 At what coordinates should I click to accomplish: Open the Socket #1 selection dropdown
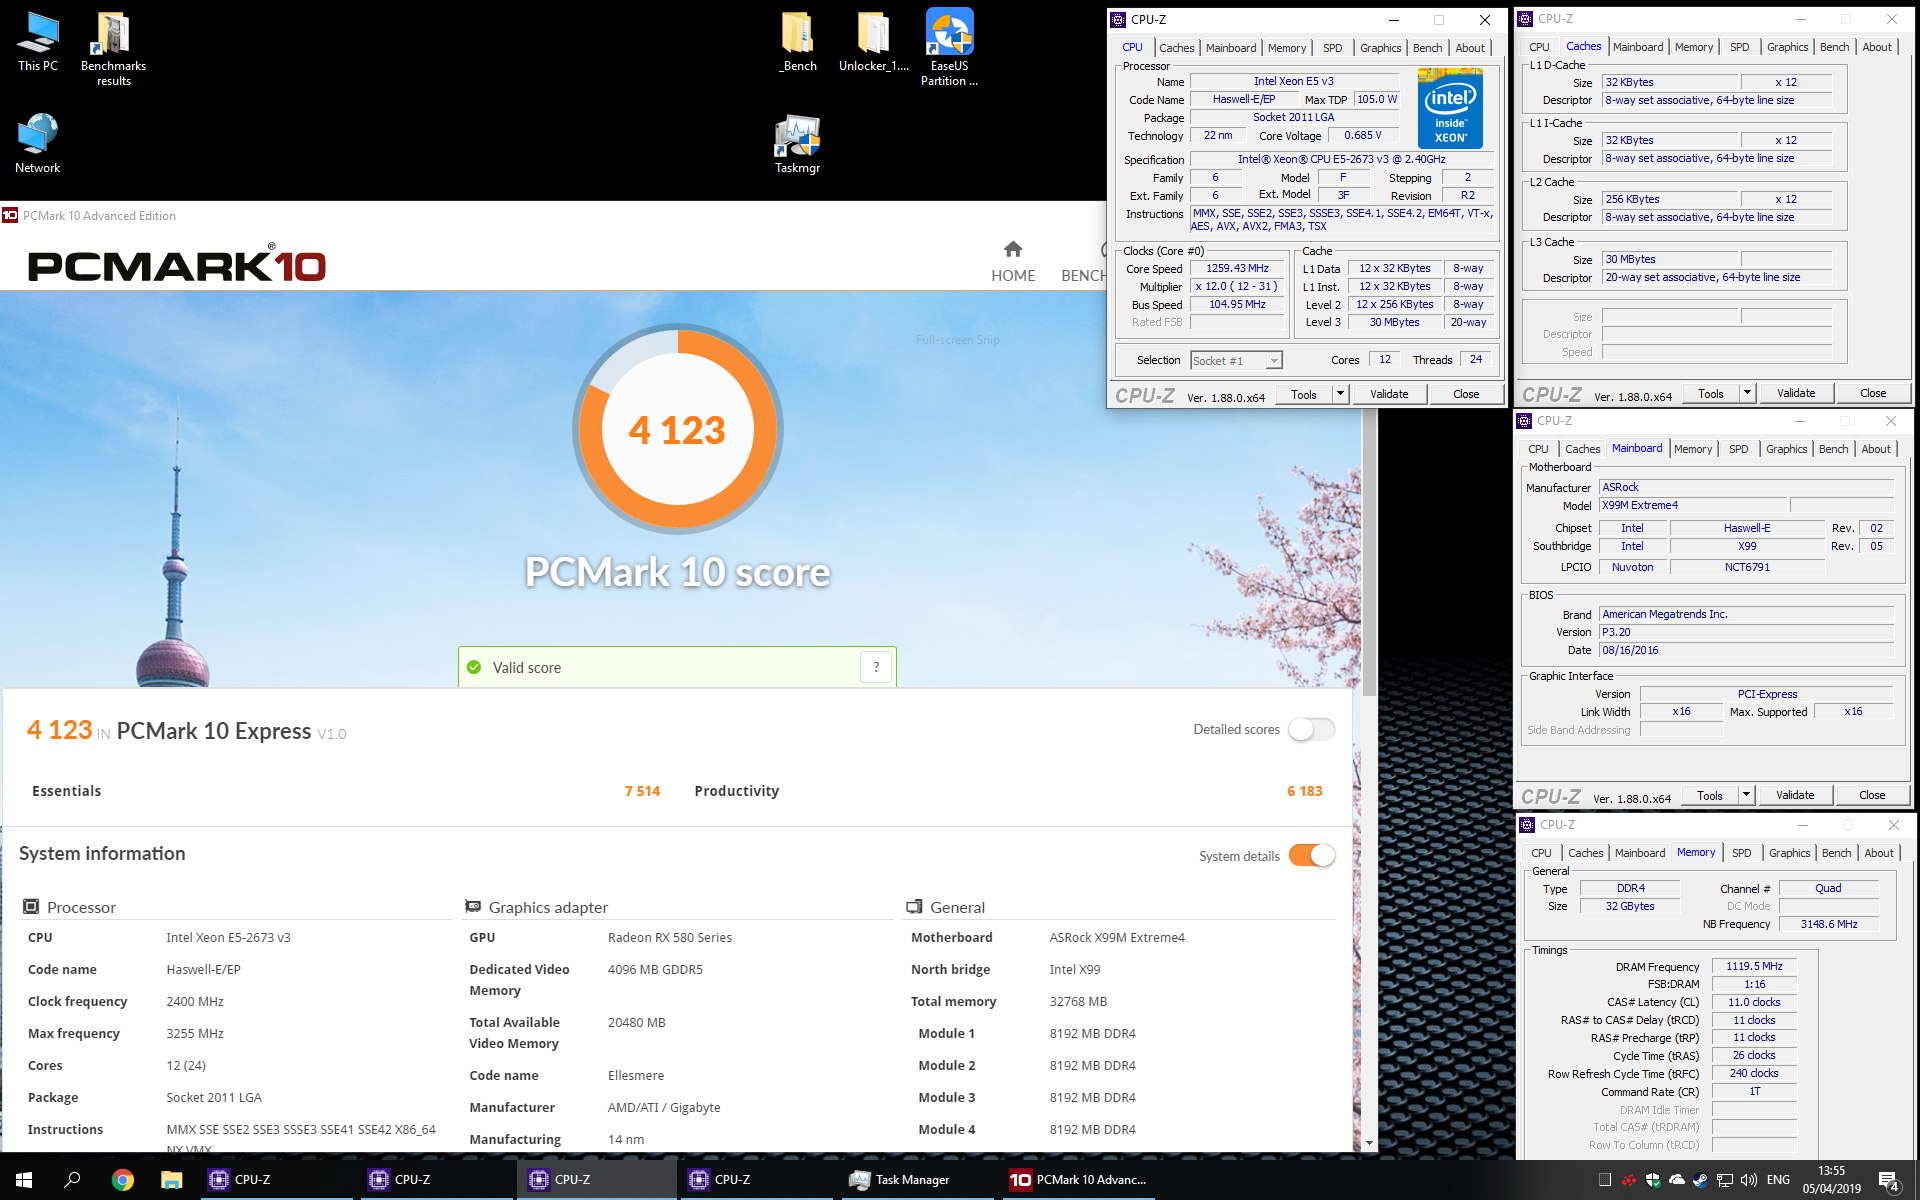pos(1236,360)
